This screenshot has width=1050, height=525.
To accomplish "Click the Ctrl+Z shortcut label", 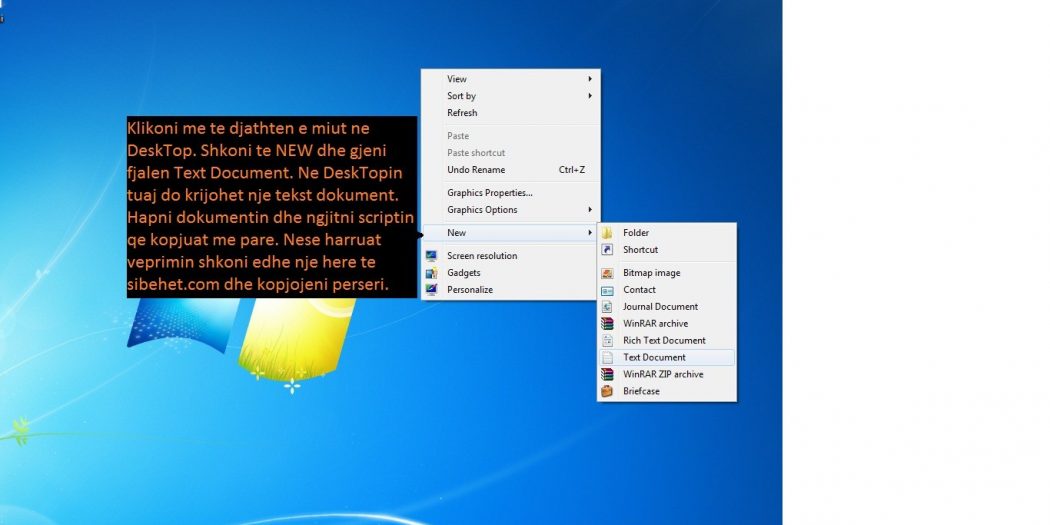I will [572, 170].
